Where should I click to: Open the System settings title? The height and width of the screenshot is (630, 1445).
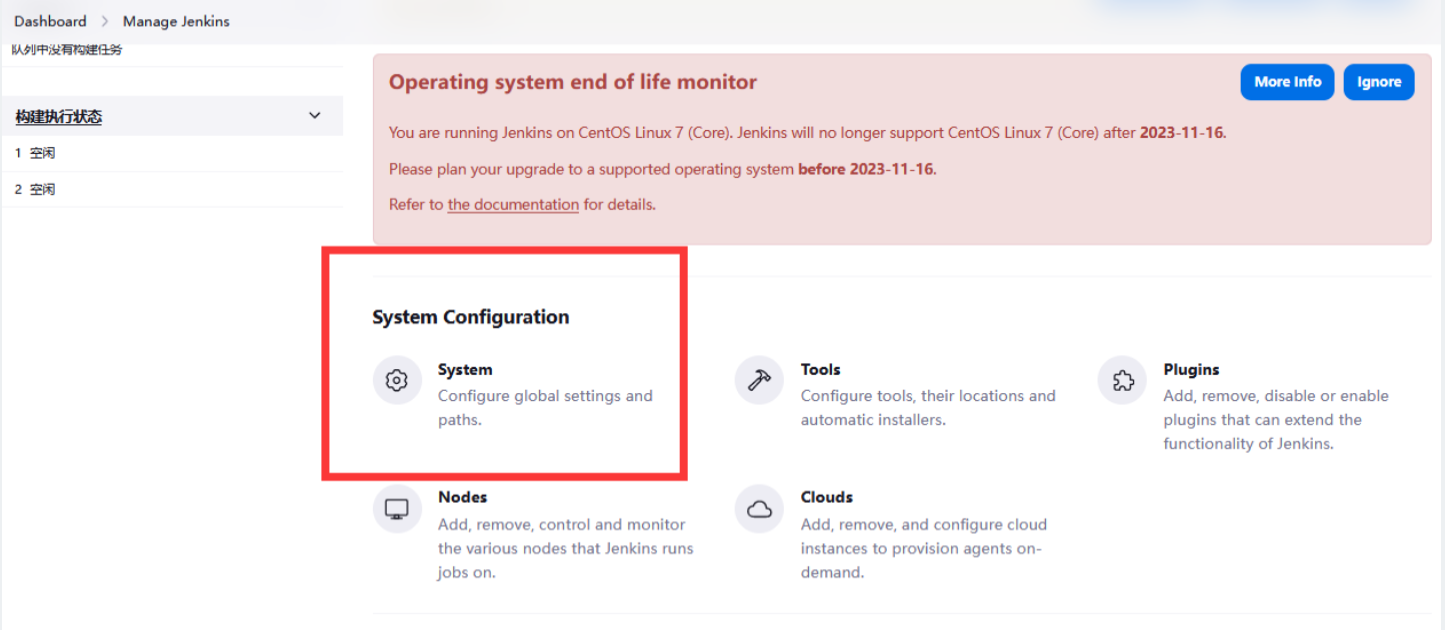[x=465, y=369]
